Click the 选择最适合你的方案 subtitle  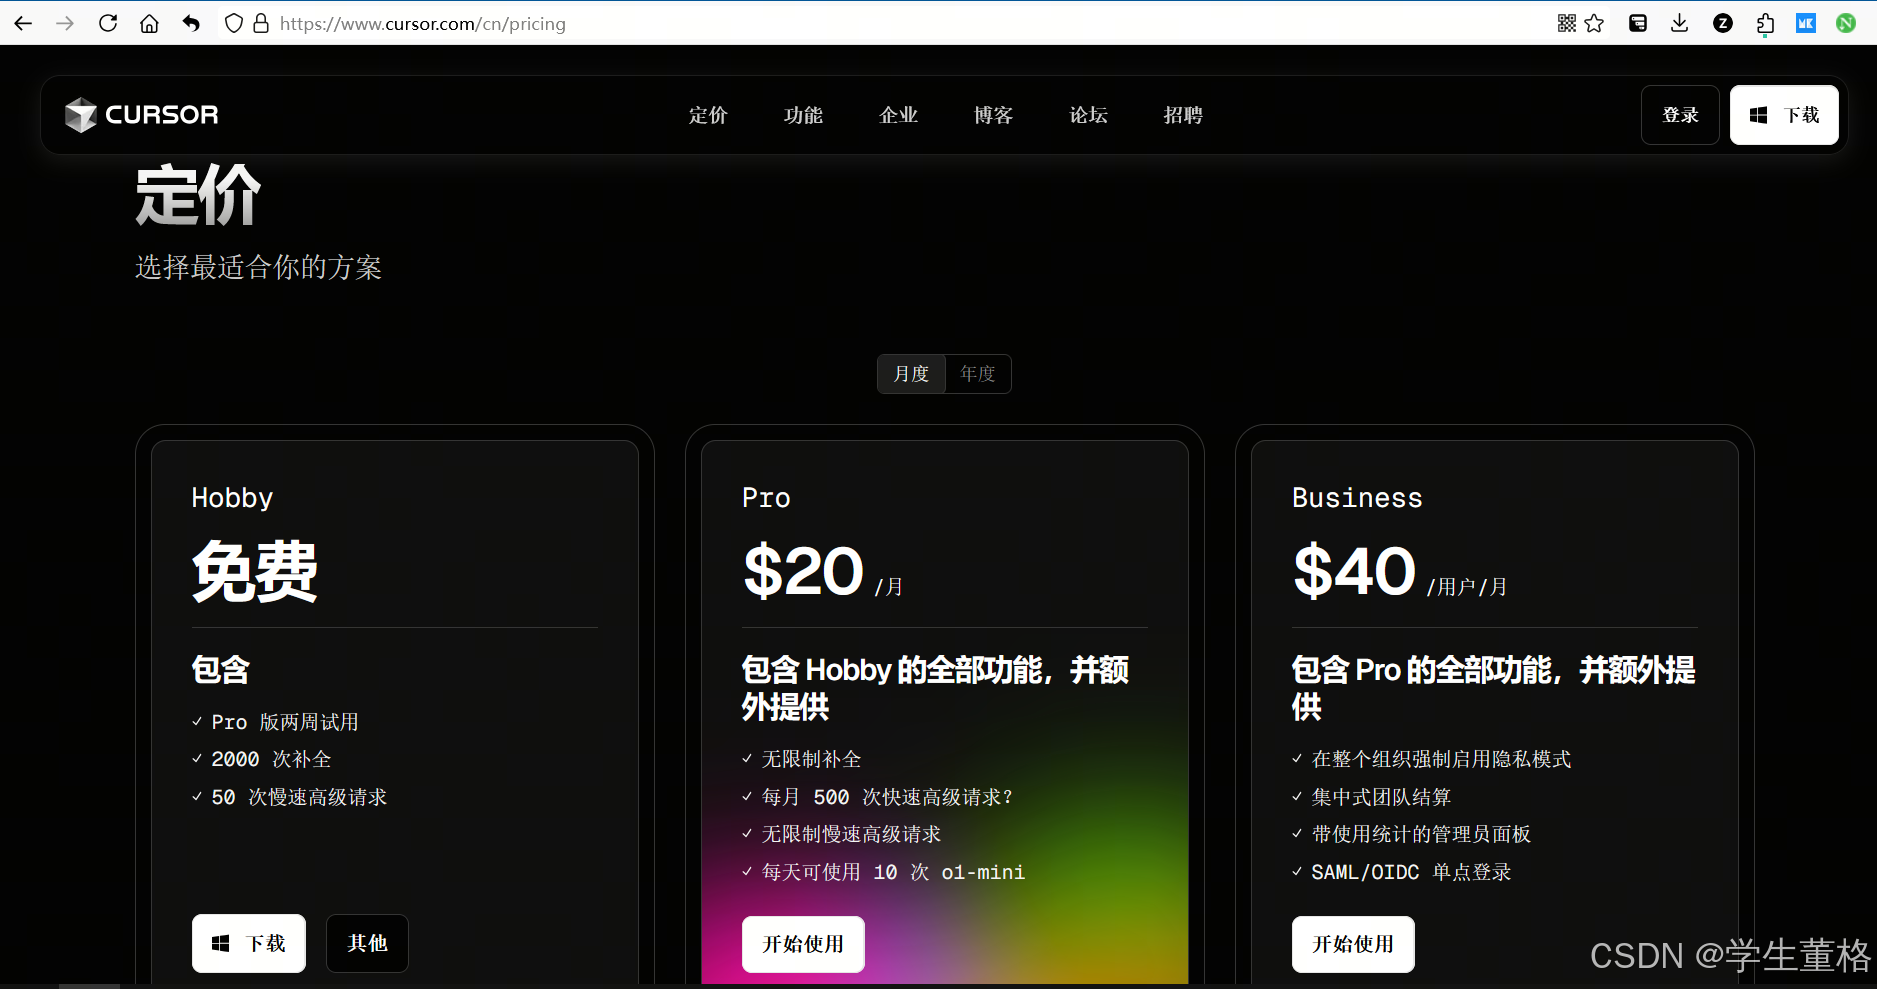click(259, 267)
